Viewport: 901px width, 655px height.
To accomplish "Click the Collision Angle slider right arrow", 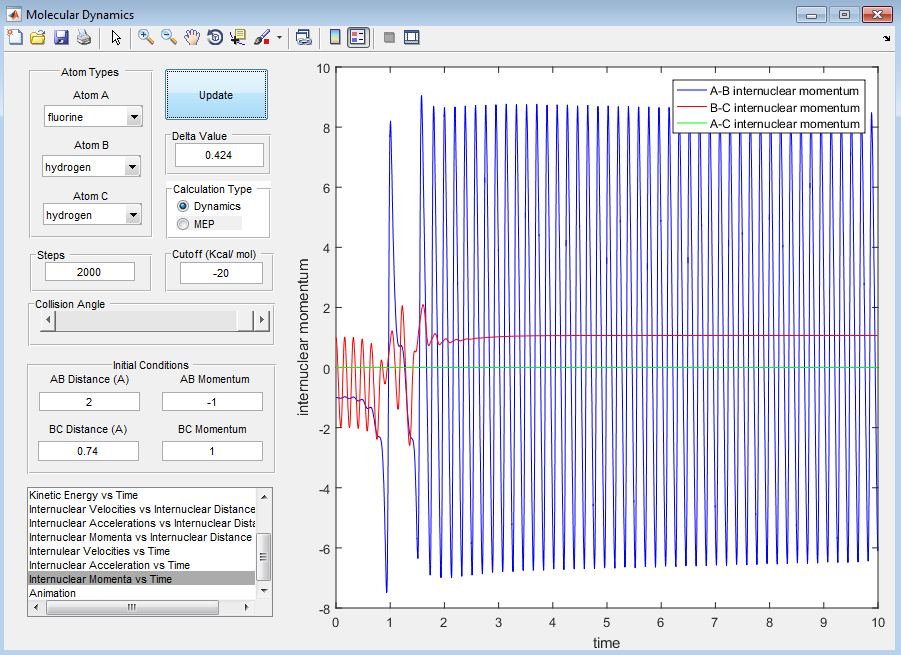I will tap(262, 320).
